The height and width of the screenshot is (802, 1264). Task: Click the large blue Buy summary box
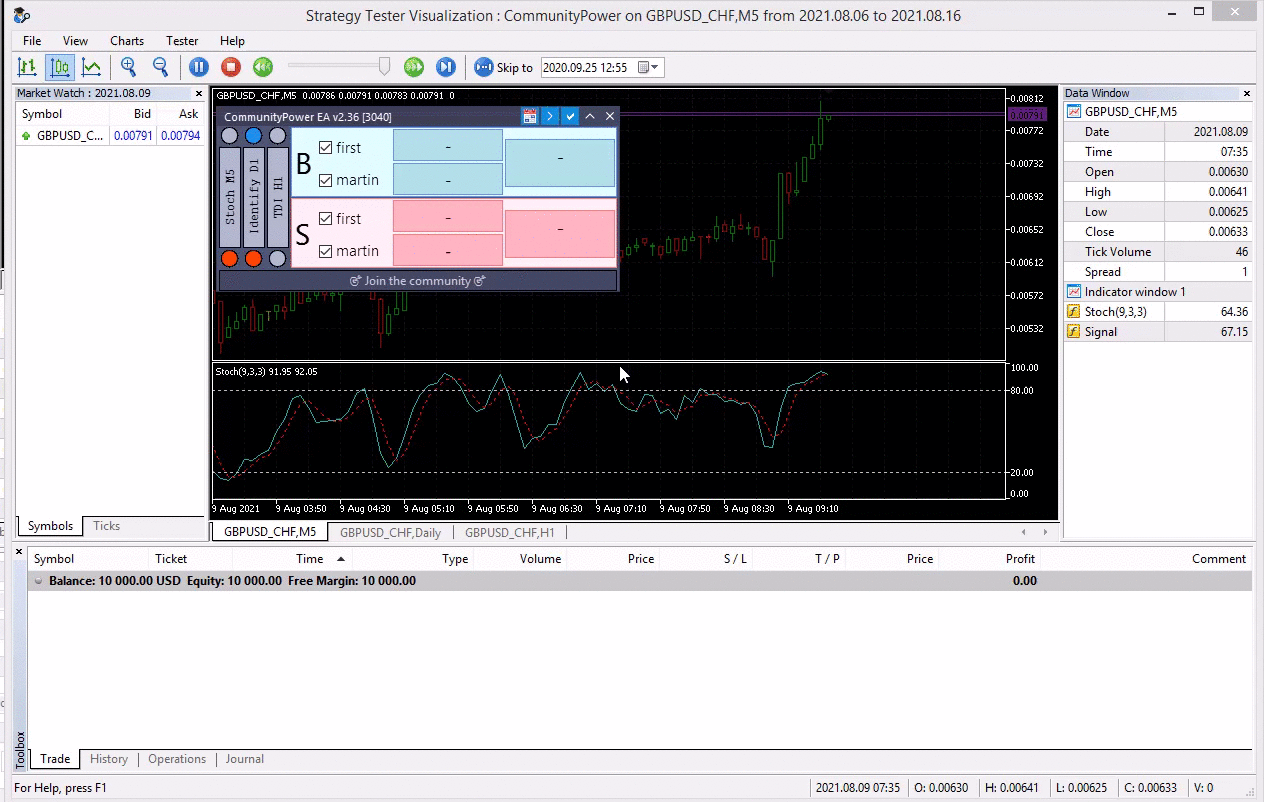point(560,162)
